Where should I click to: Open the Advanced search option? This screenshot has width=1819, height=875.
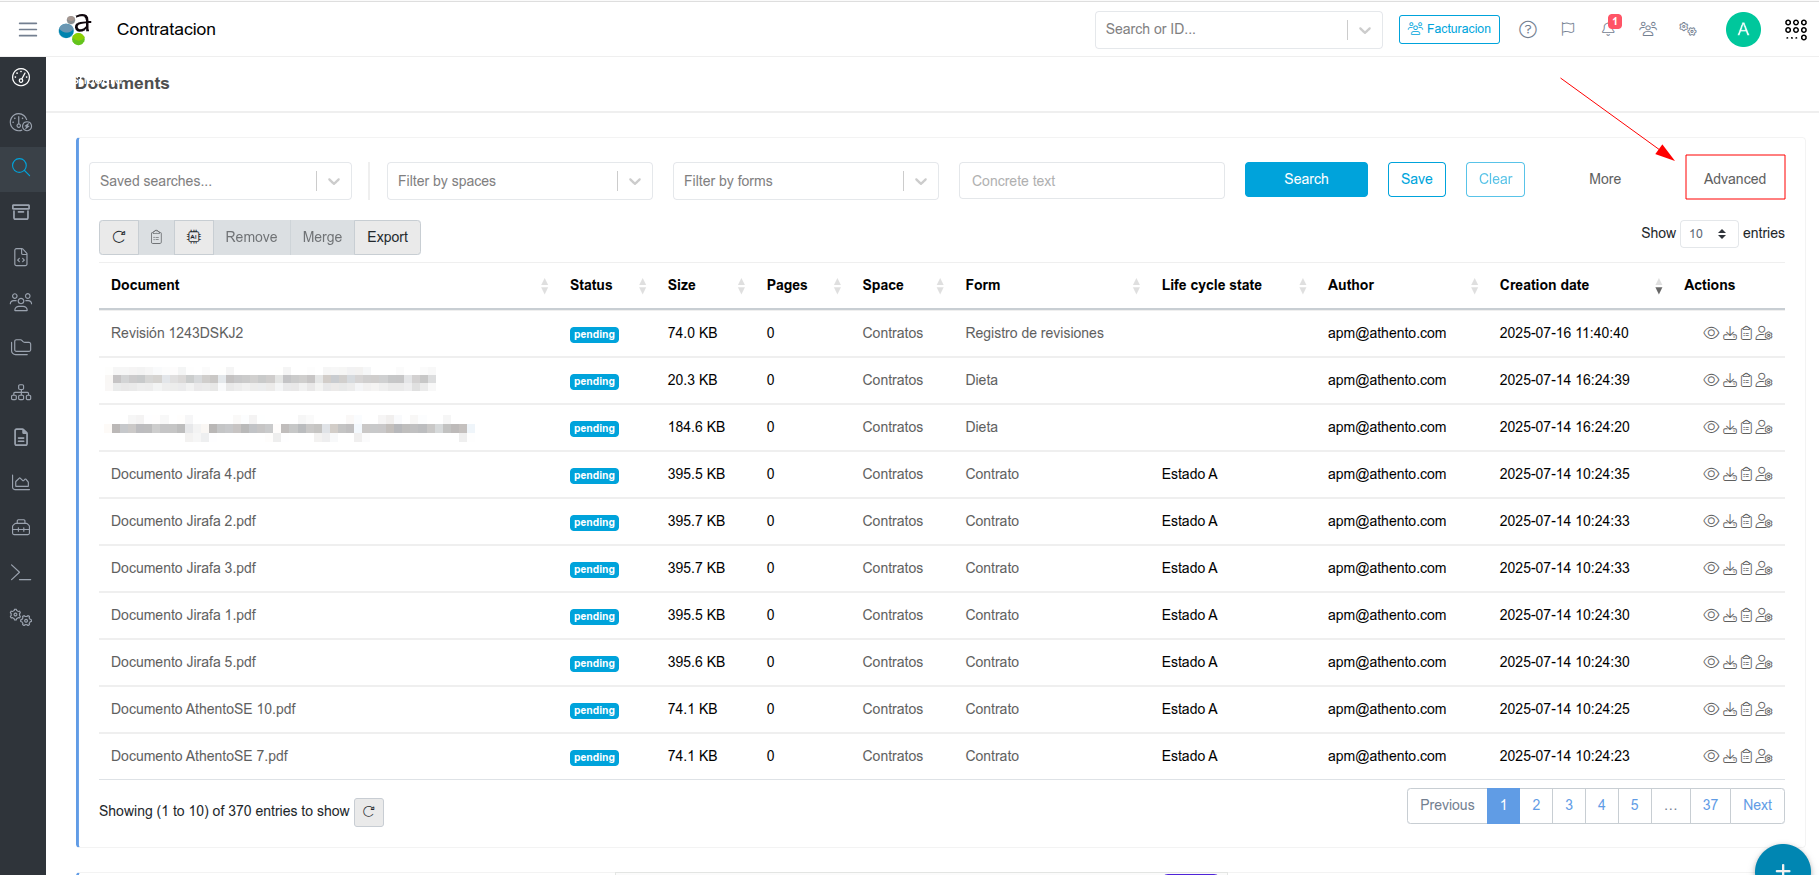(x=1734, y=178)
